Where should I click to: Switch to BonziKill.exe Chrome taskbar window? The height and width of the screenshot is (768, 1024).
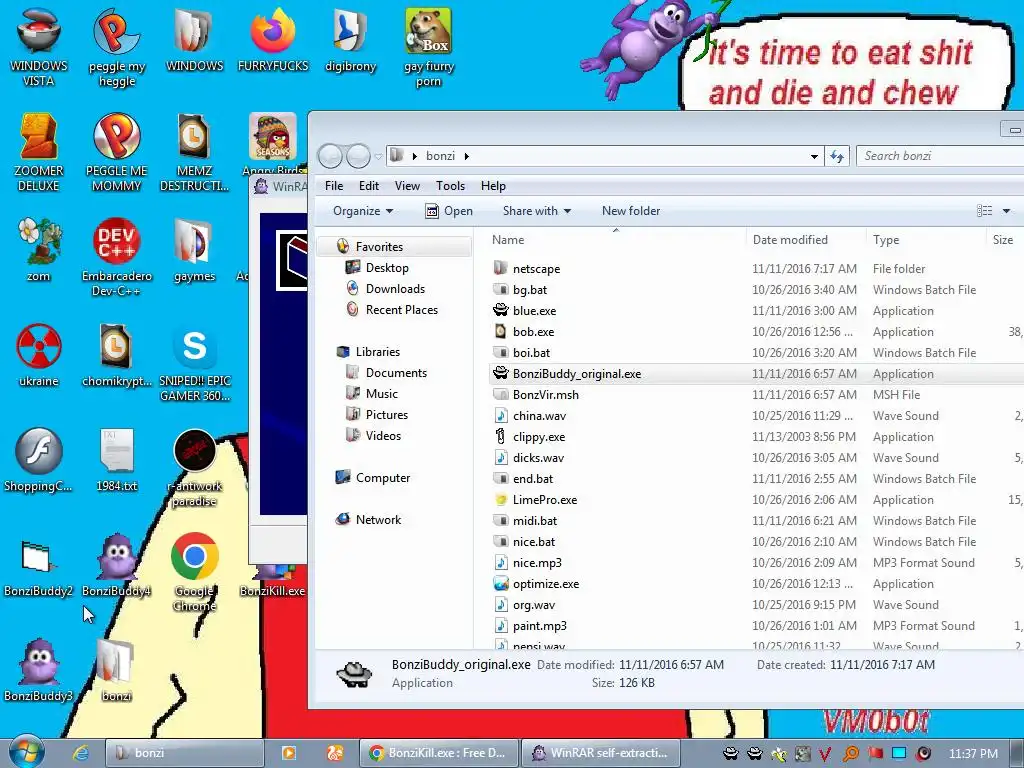click(439, 753)
